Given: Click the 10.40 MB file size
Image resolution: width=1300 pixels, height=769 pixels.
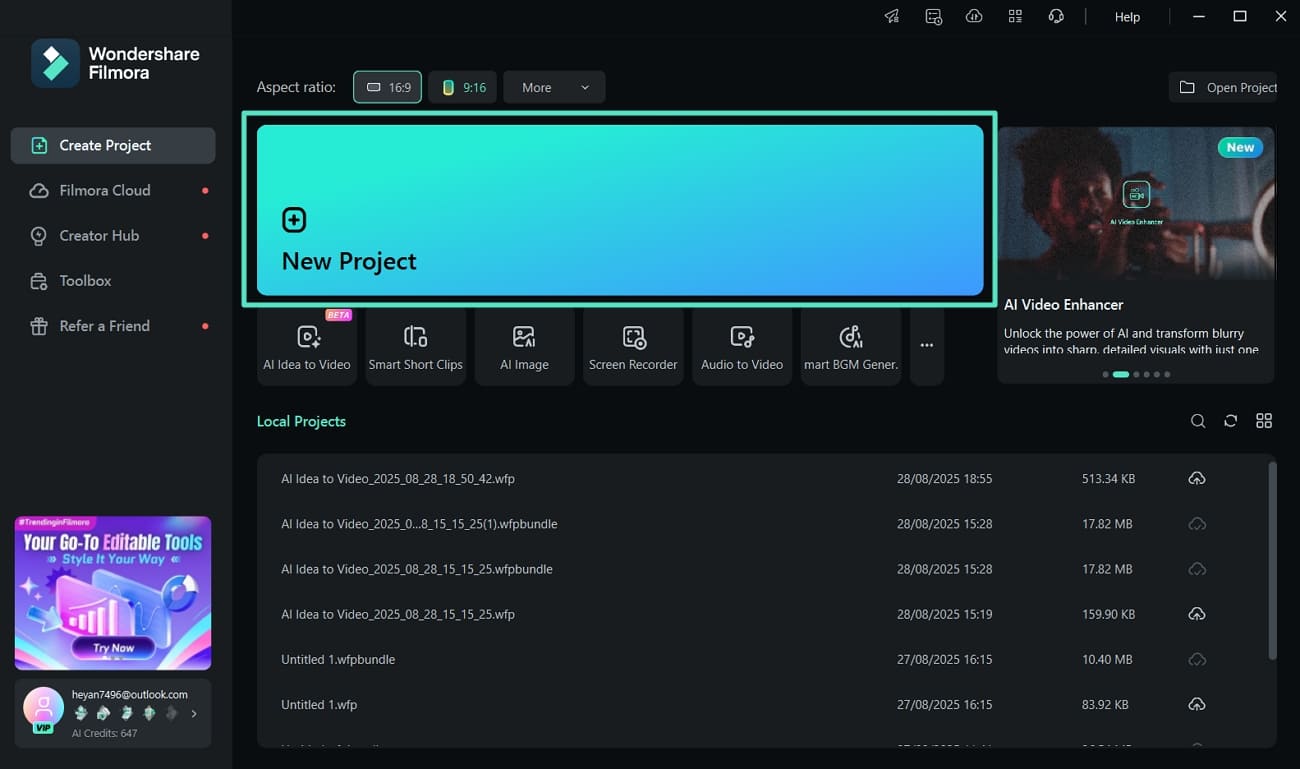Looking at the screenshot, I should click(1107, 659).
